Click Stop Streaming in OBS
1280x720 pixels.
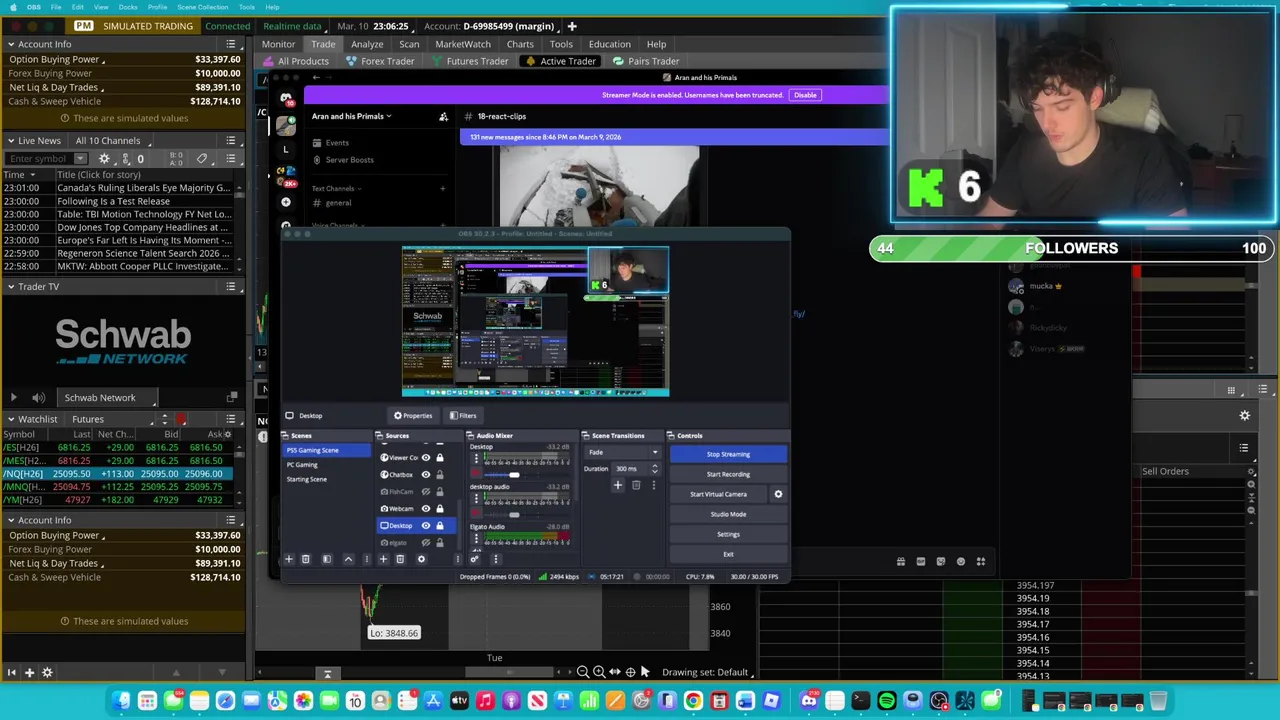728,454
